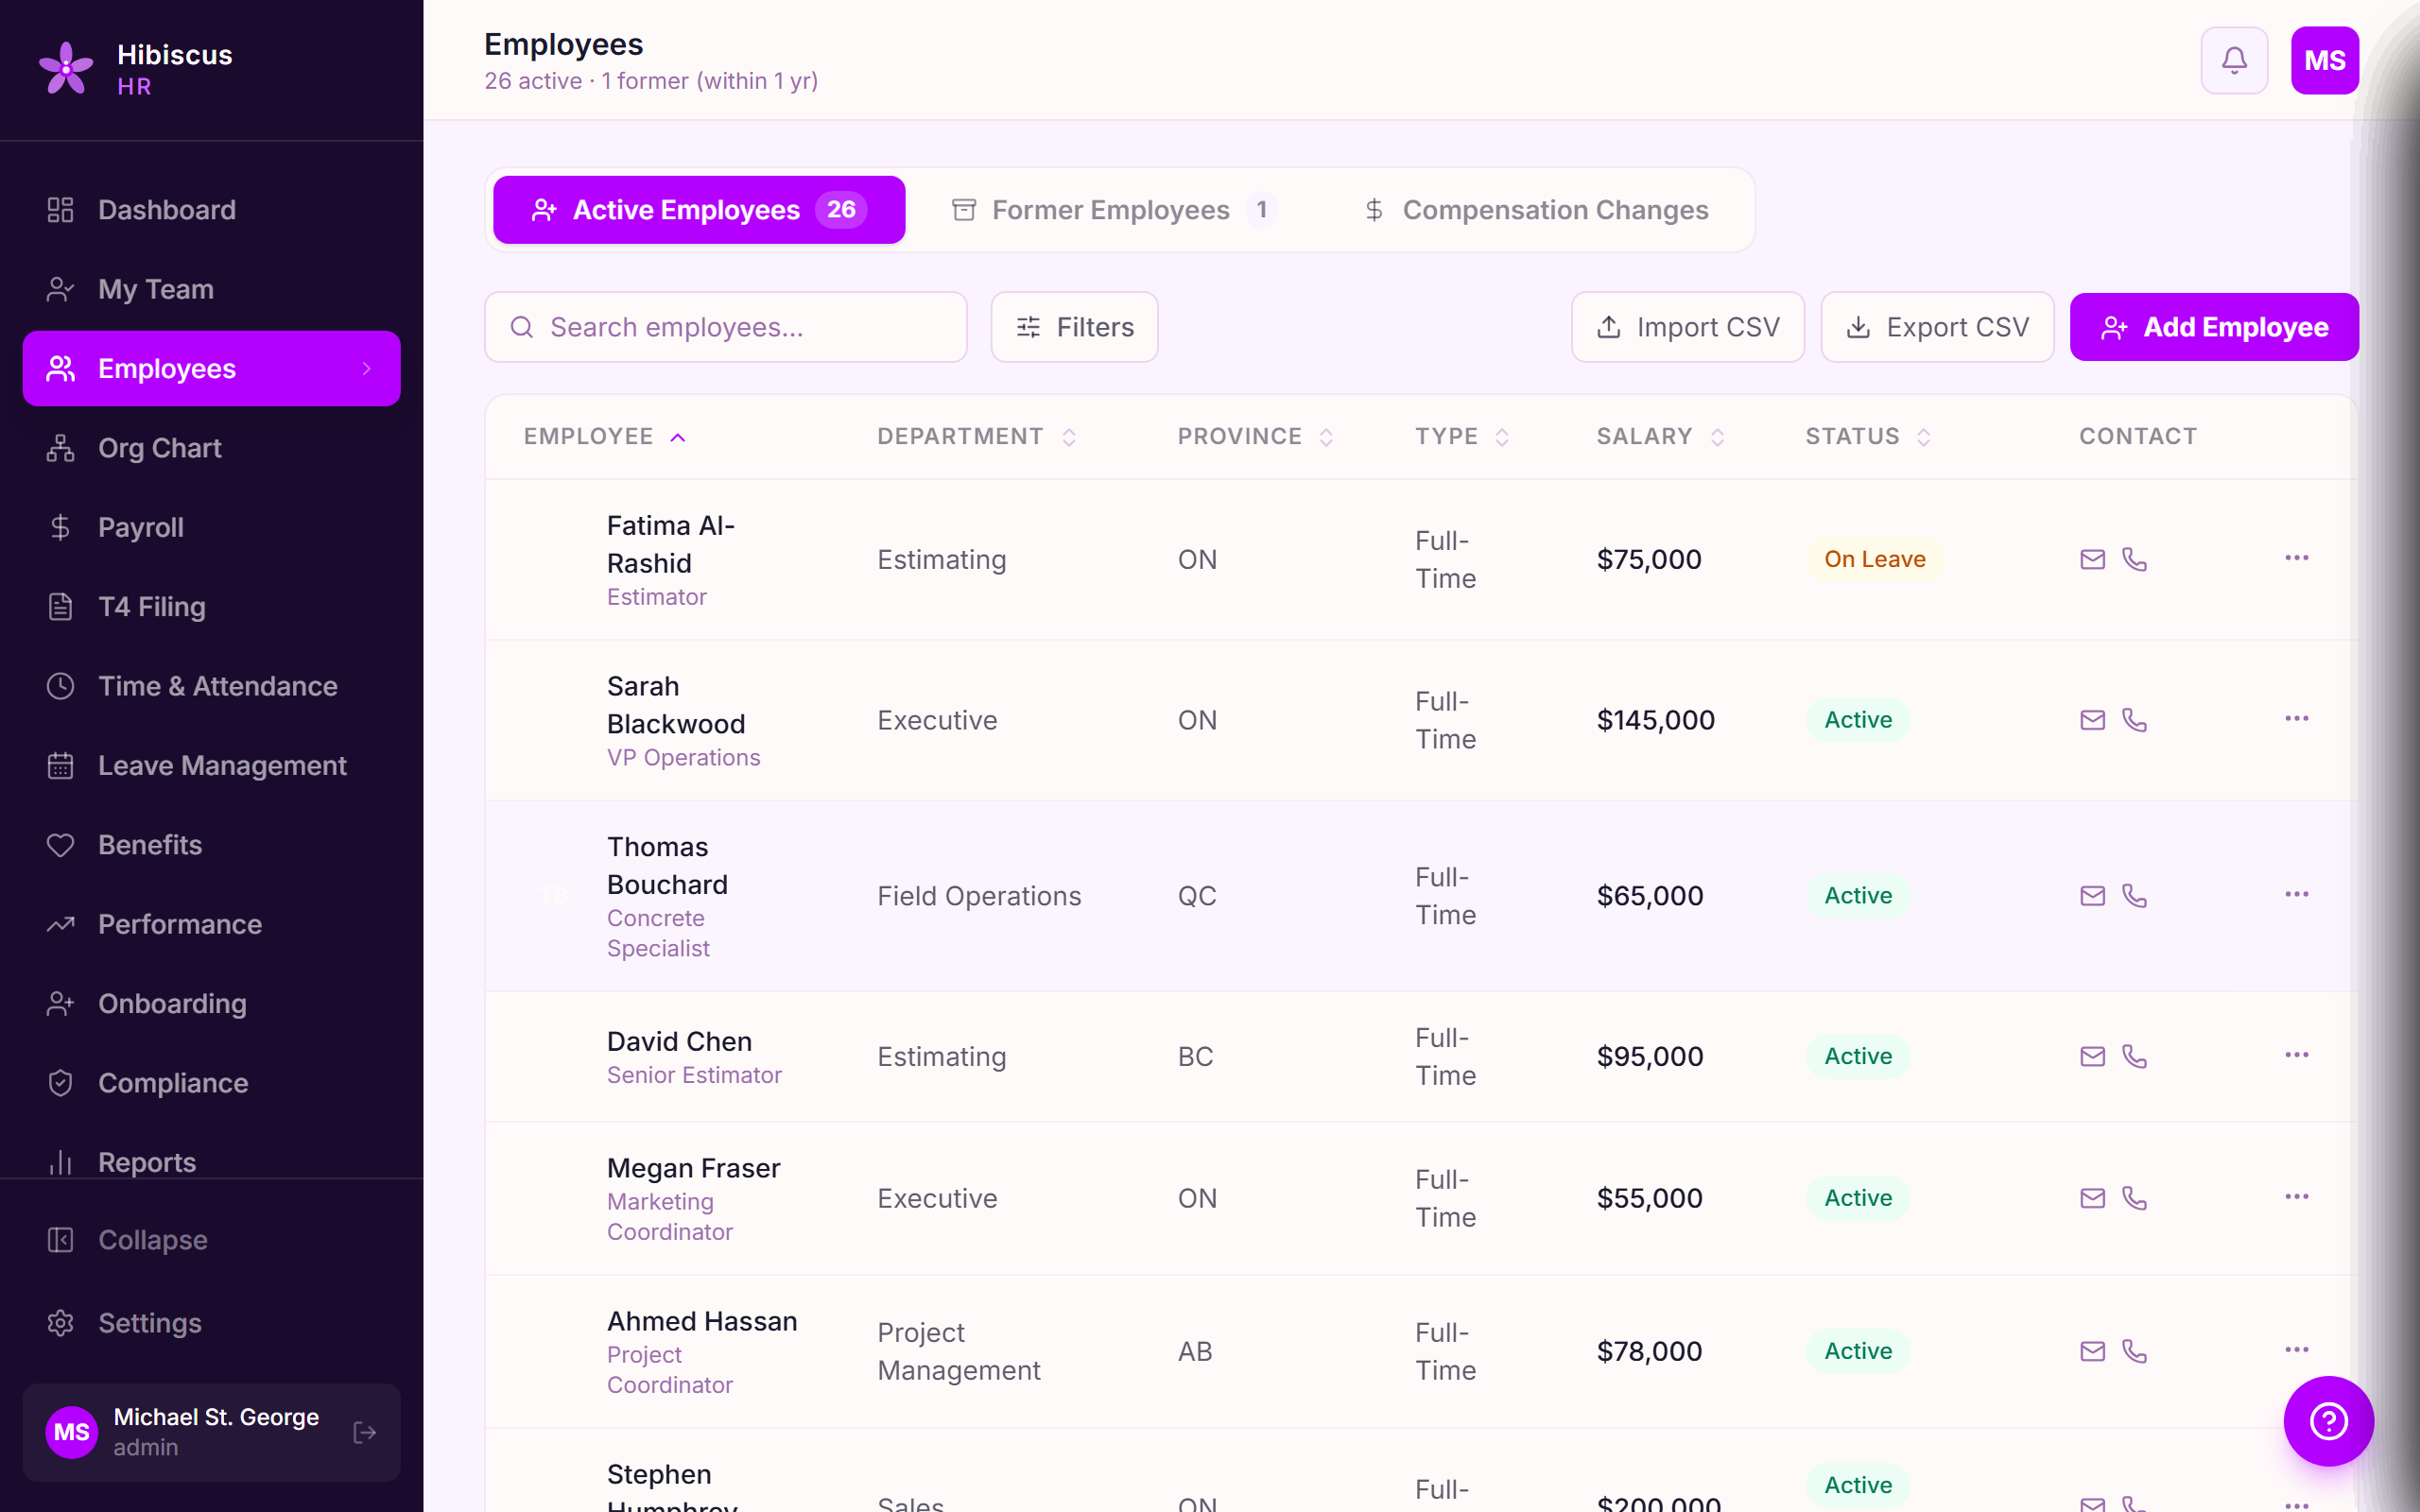This screenshot has height=1512, width=2420.
Task: Click the Compliance shield icon
Action: click(60, 1083)
